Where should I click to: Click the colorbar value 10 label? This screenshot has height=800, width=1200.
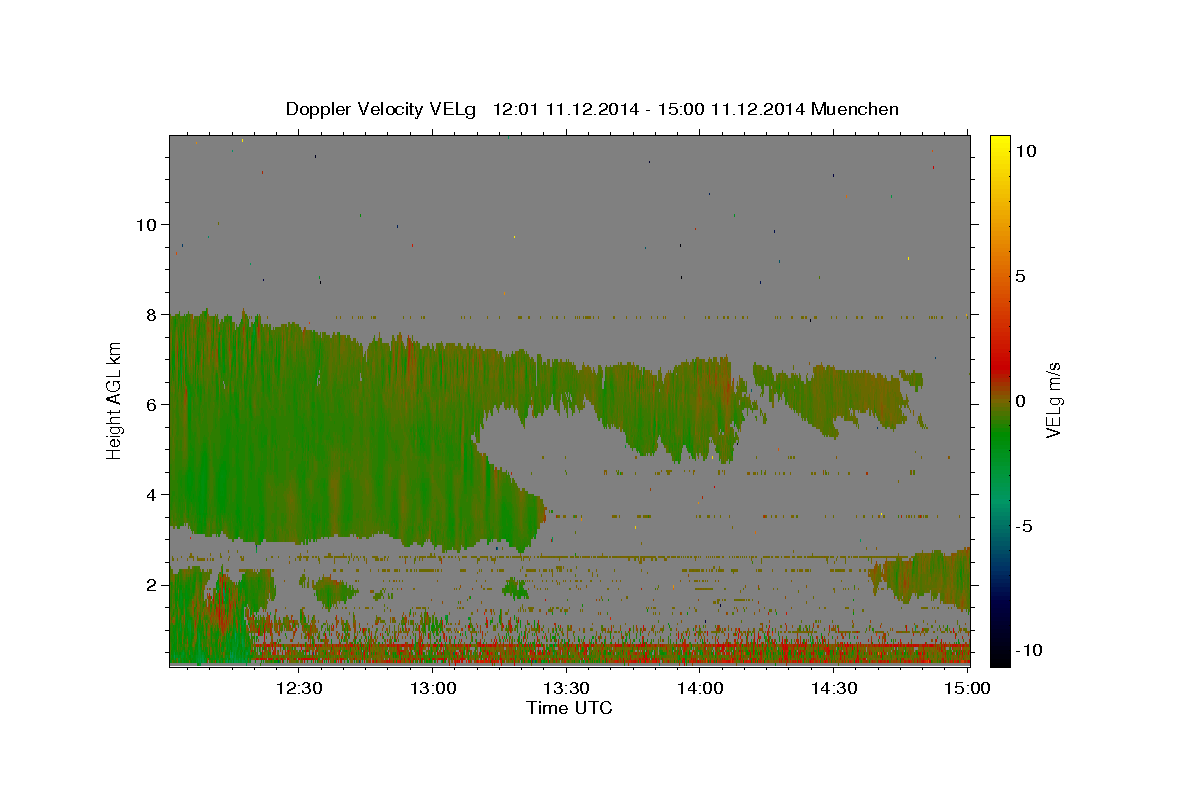[x=1025, y=150]
